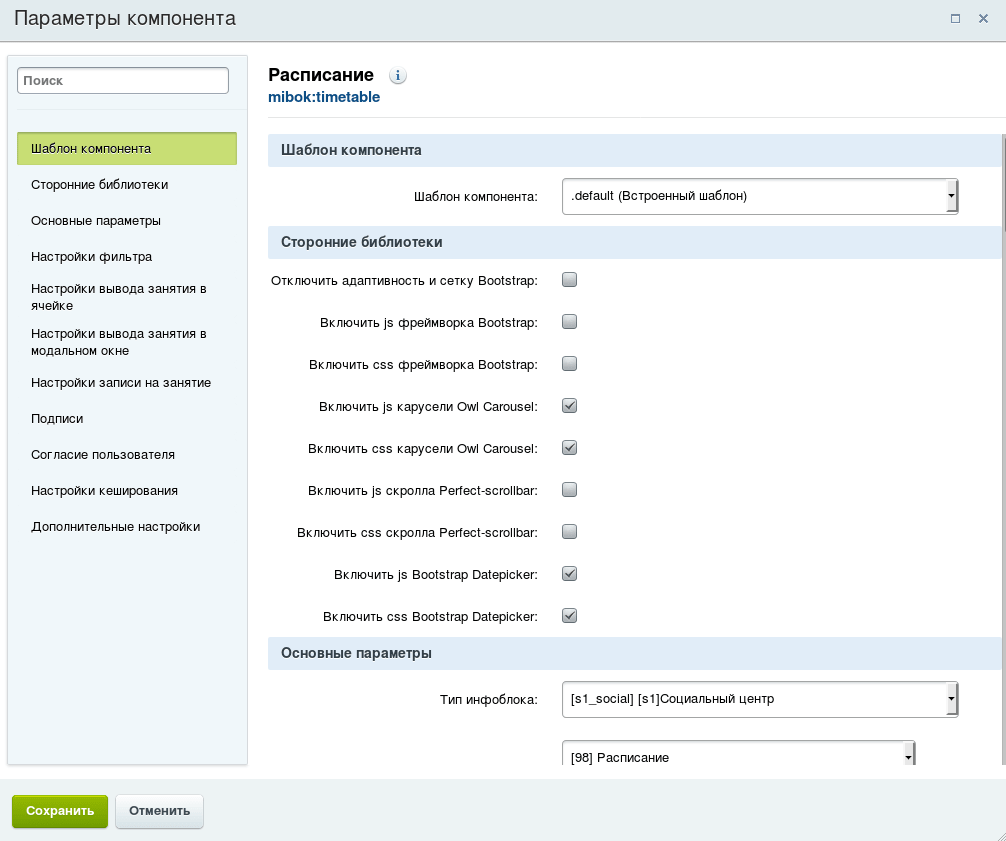
Task: Disable css карусели Owl Carousel option
Action: pos(569,448)
